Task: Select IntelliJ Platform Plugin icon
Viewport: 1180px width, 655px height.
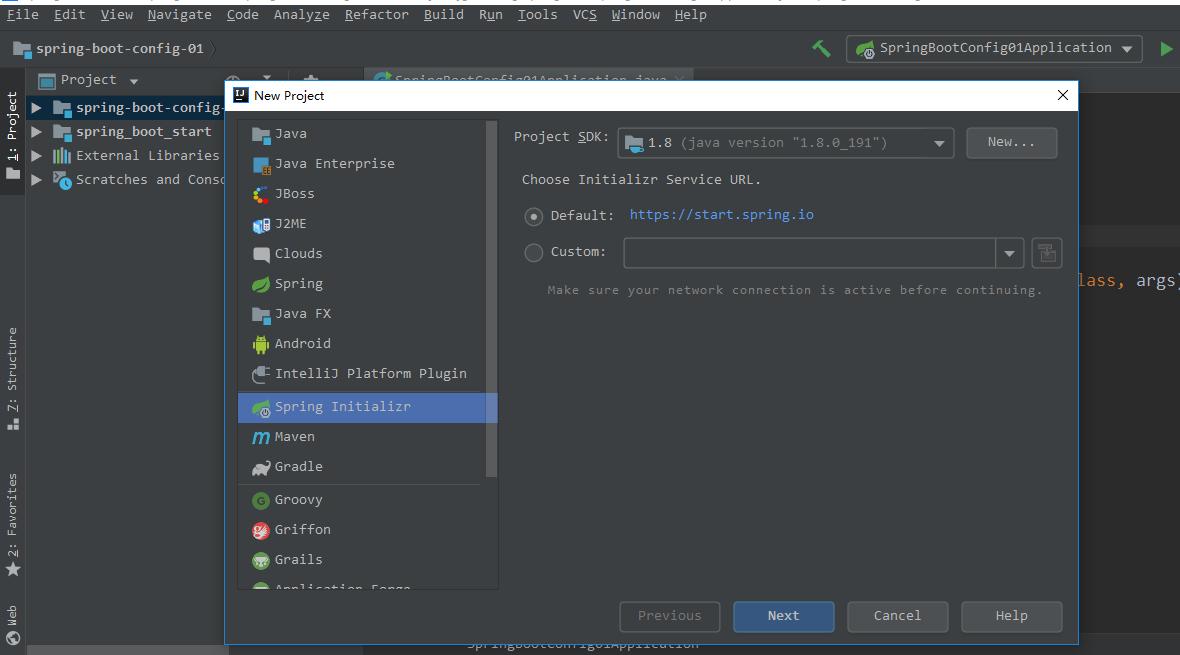Action: 260,374
